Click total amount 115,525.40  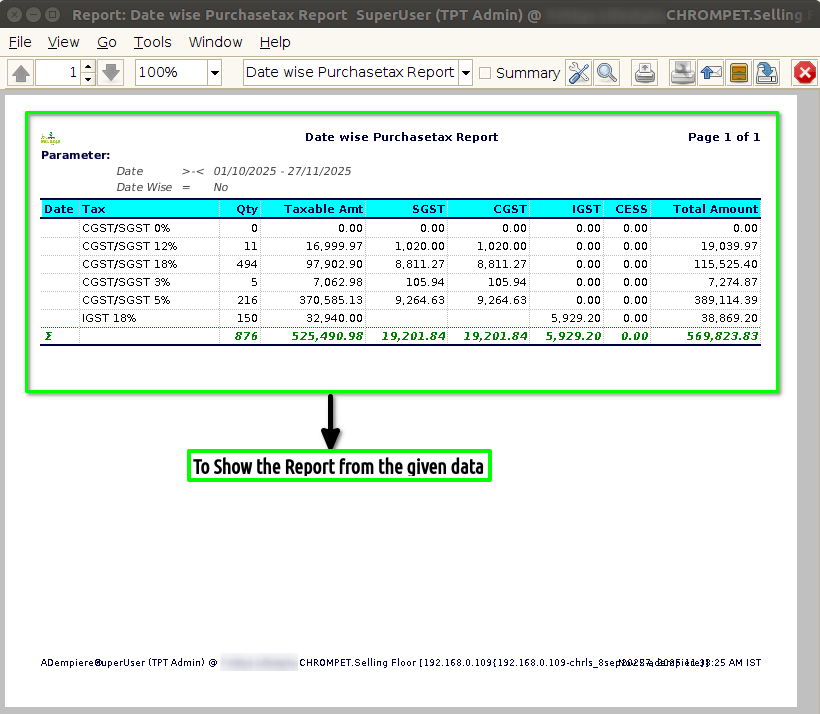pyautogui.click(x=725, y=264)
